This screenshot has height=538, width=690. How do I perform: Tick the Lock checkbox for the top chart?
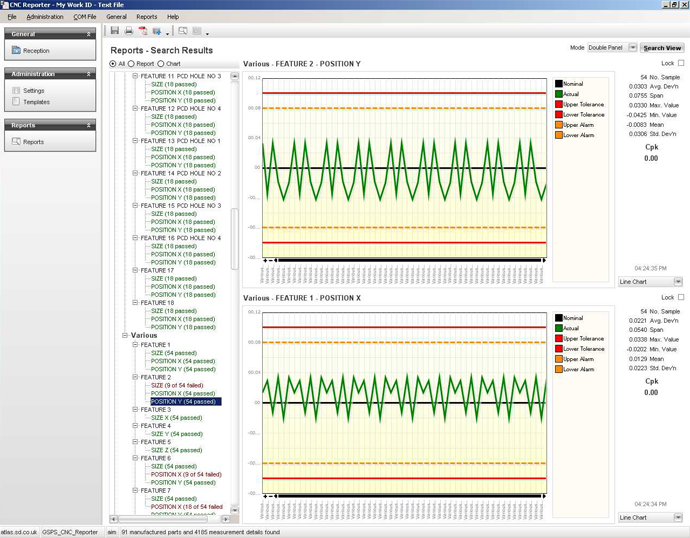pyautogui.click(x=681, y=63)
